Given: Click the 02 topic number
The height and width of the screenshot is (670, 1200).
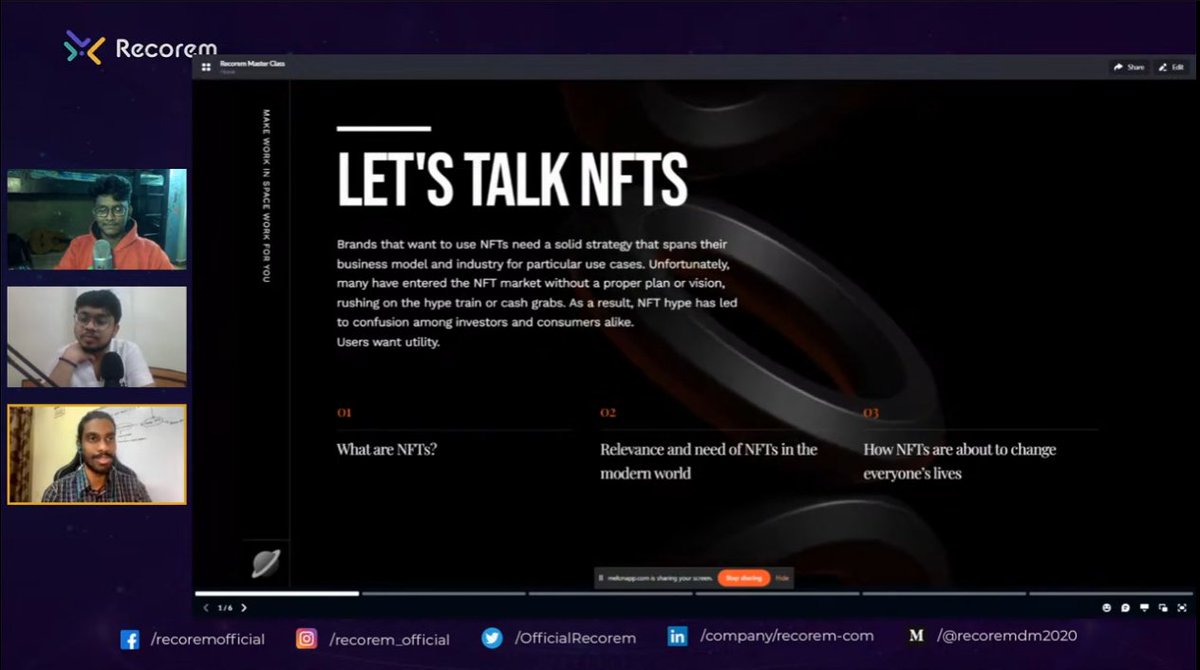Looking at the screenshot, I should [608, 412].
